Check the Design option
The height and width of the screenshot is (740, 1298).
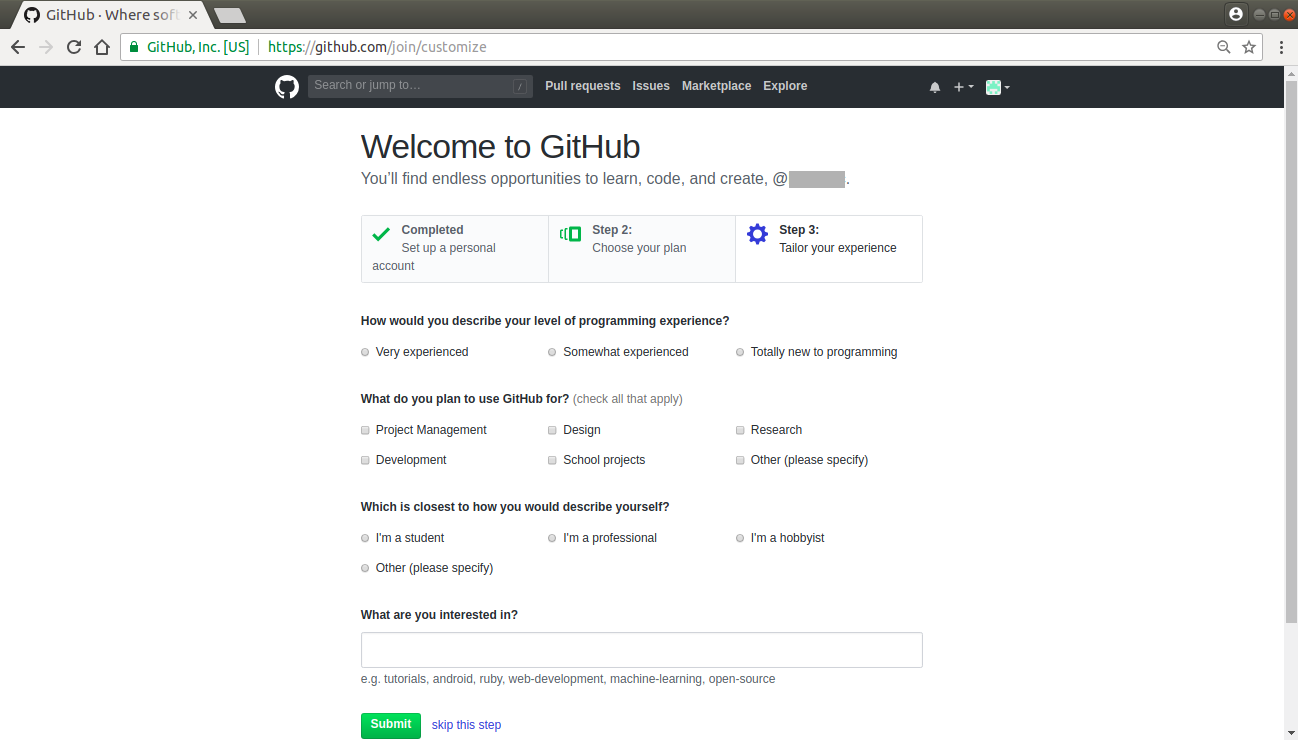(552, 430)
